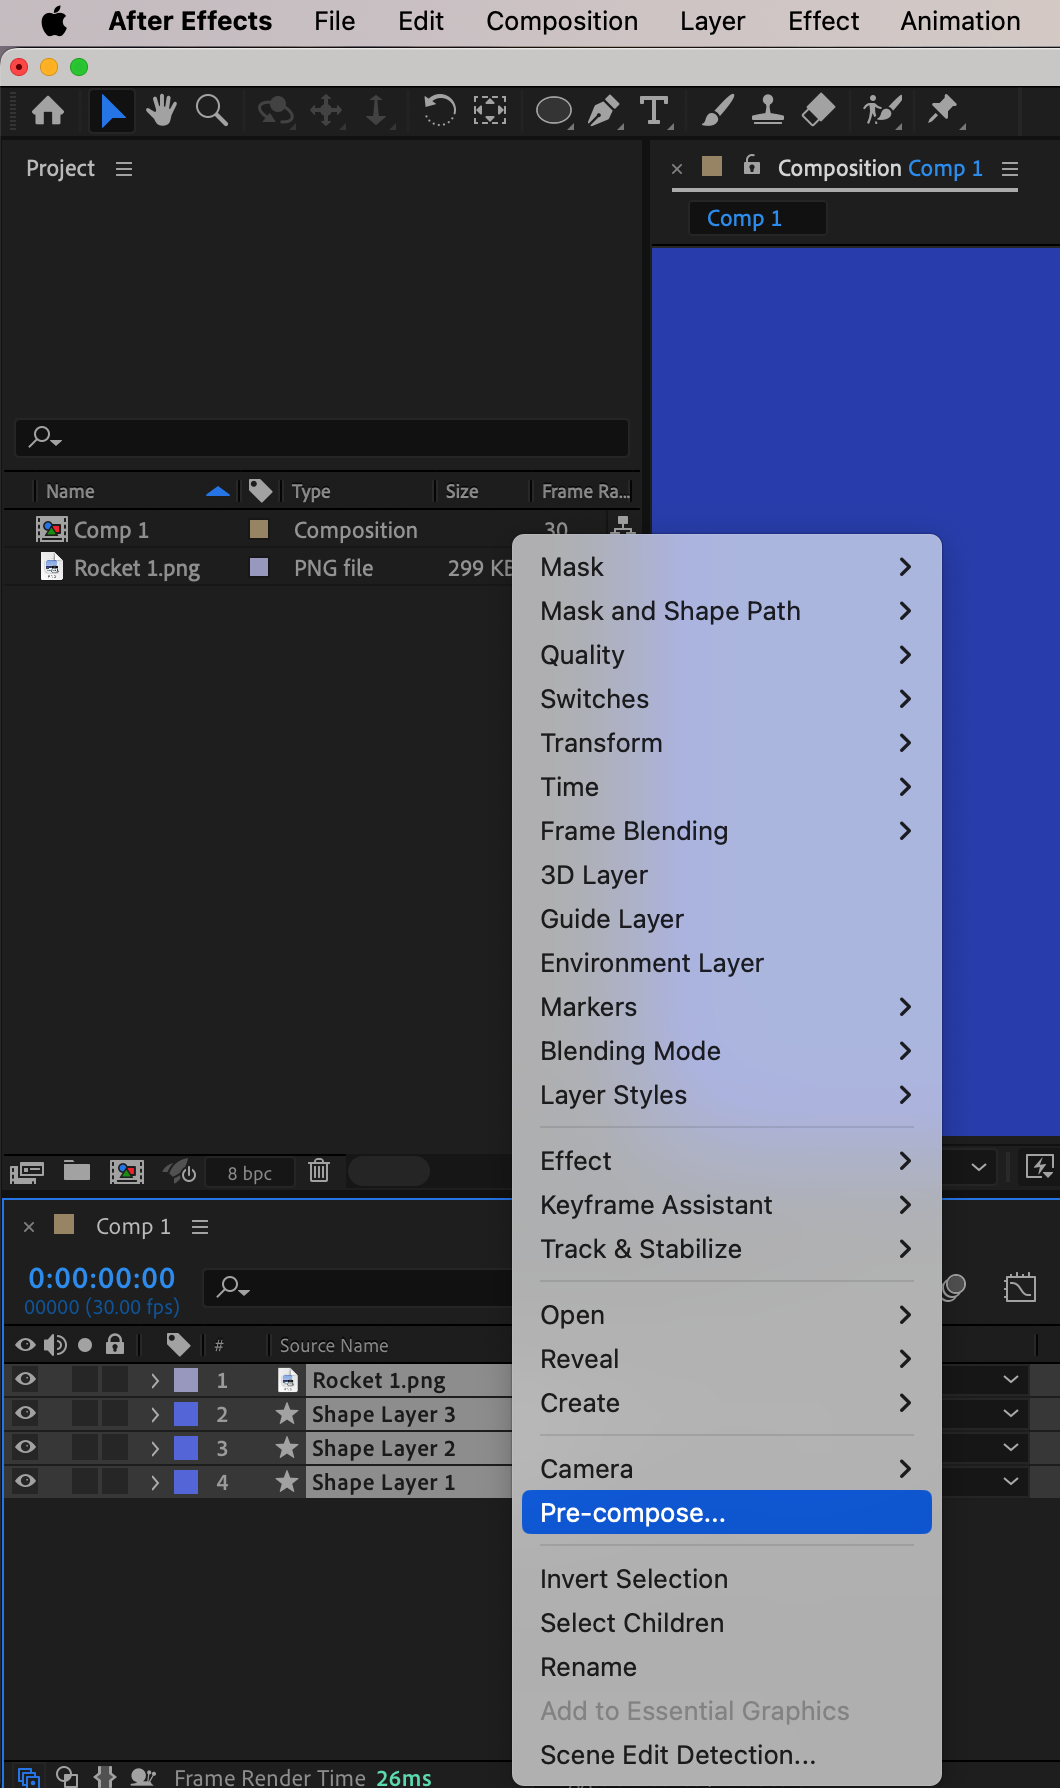Click the Home icon in toolbar
Viewport: 1060px width, 1788px height.
(x=48, y=111)
